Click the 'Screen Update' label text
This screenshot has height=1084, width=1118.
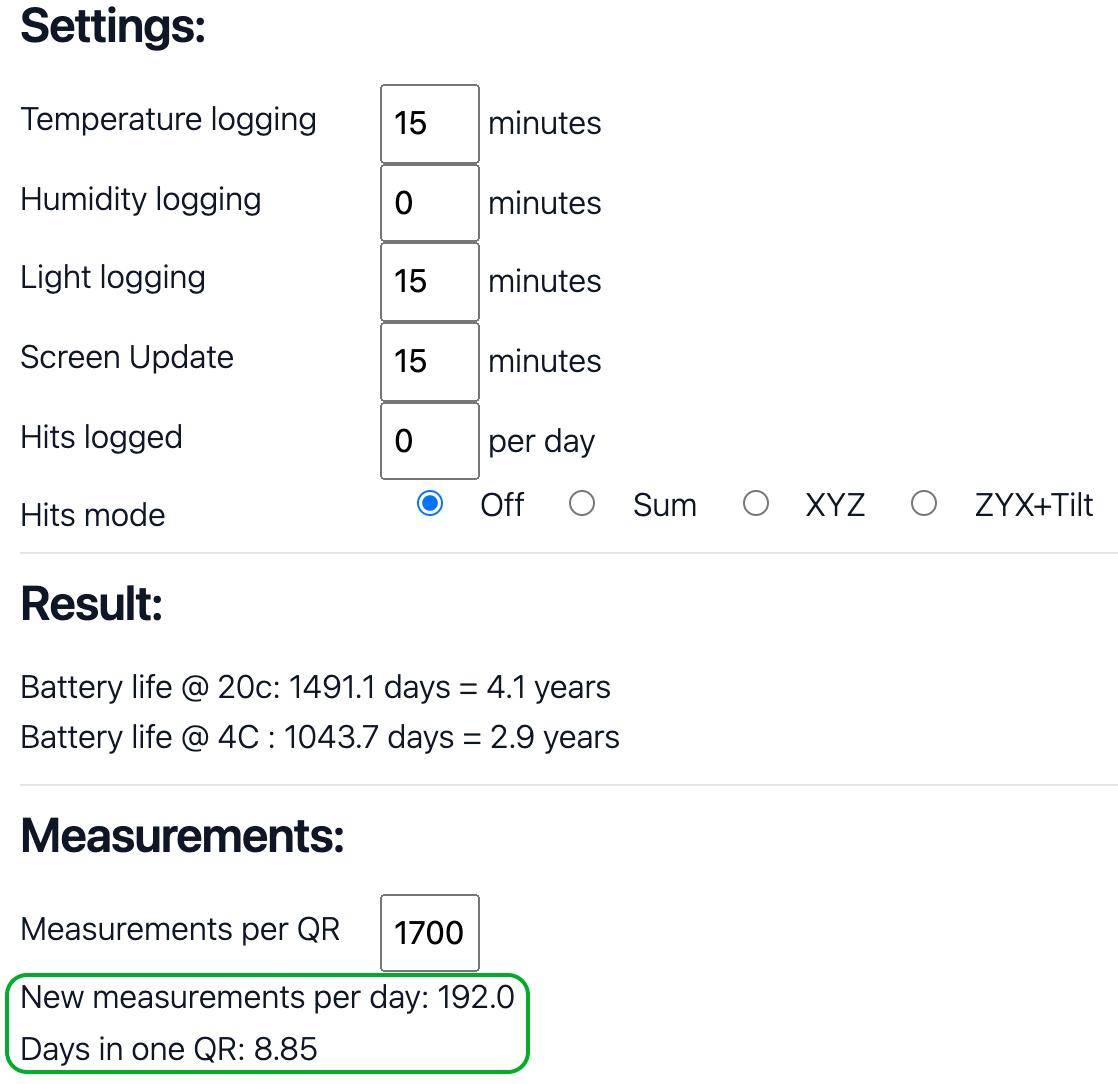pos(127,358)
